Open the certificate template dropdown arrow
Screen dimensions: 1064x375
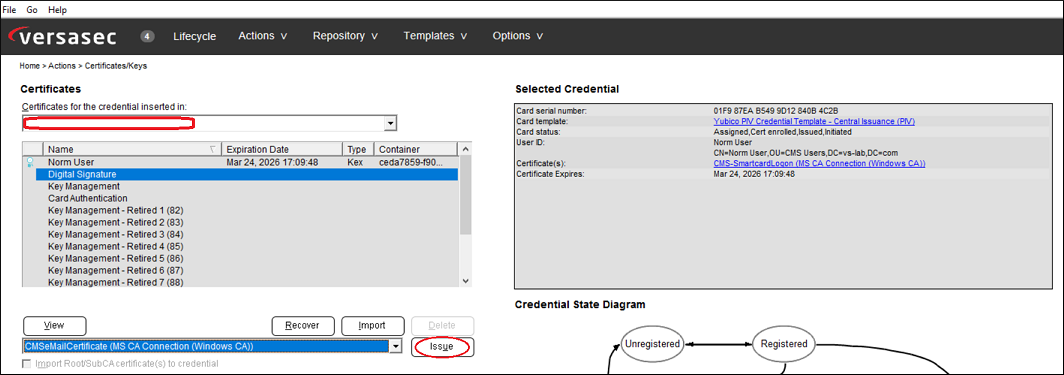click(x=396, y=347)
